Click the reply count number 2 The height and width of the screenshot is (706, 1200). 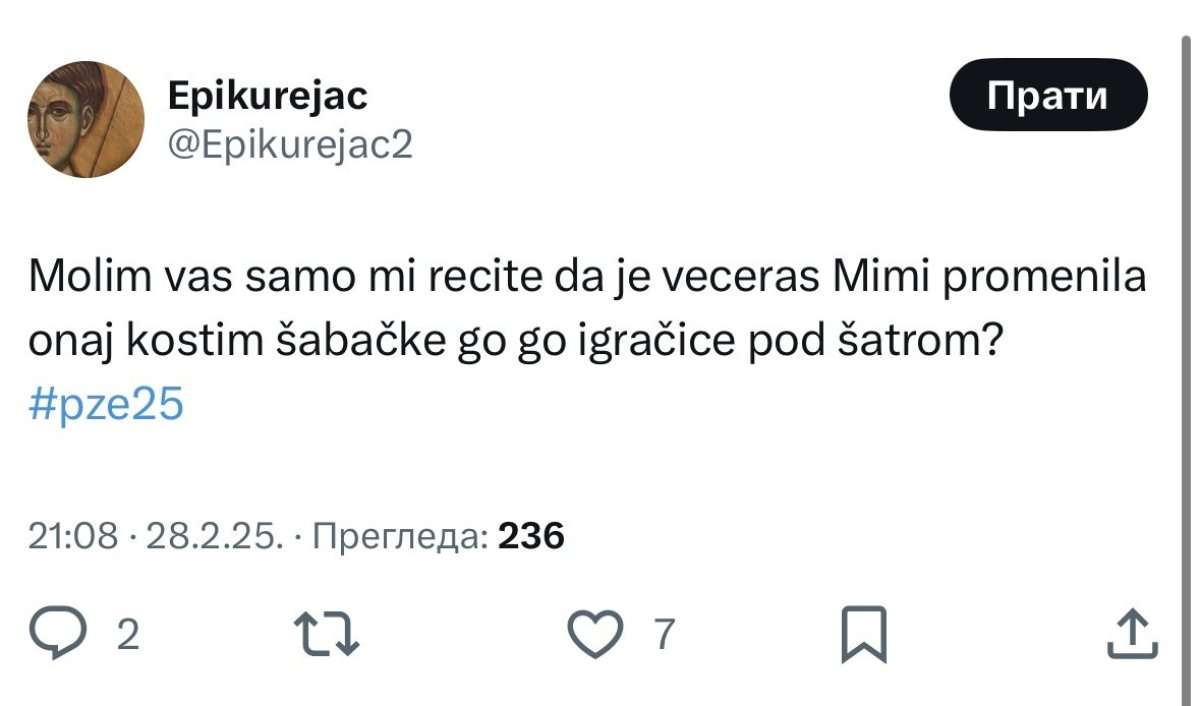[127, 636]
